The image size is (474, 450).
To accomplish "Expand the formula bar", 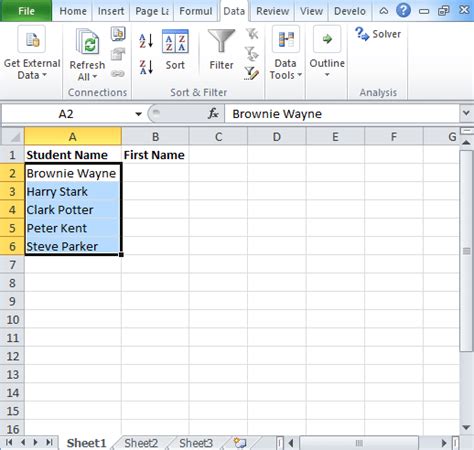I will [466, 113].
